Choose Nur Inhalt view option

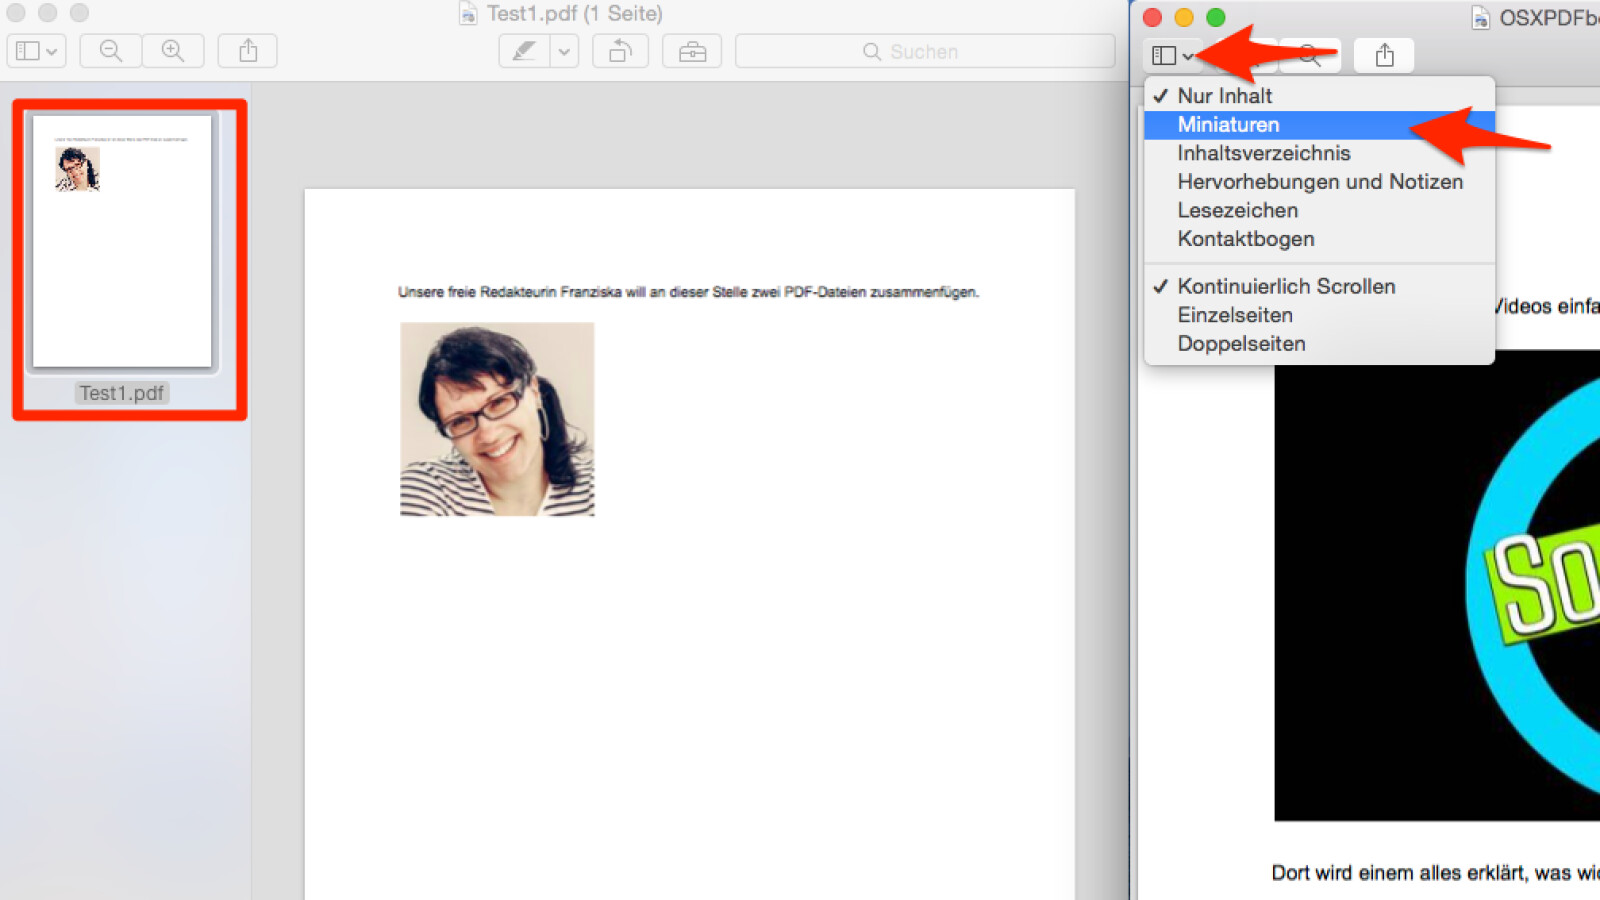tap(1319, 96)
